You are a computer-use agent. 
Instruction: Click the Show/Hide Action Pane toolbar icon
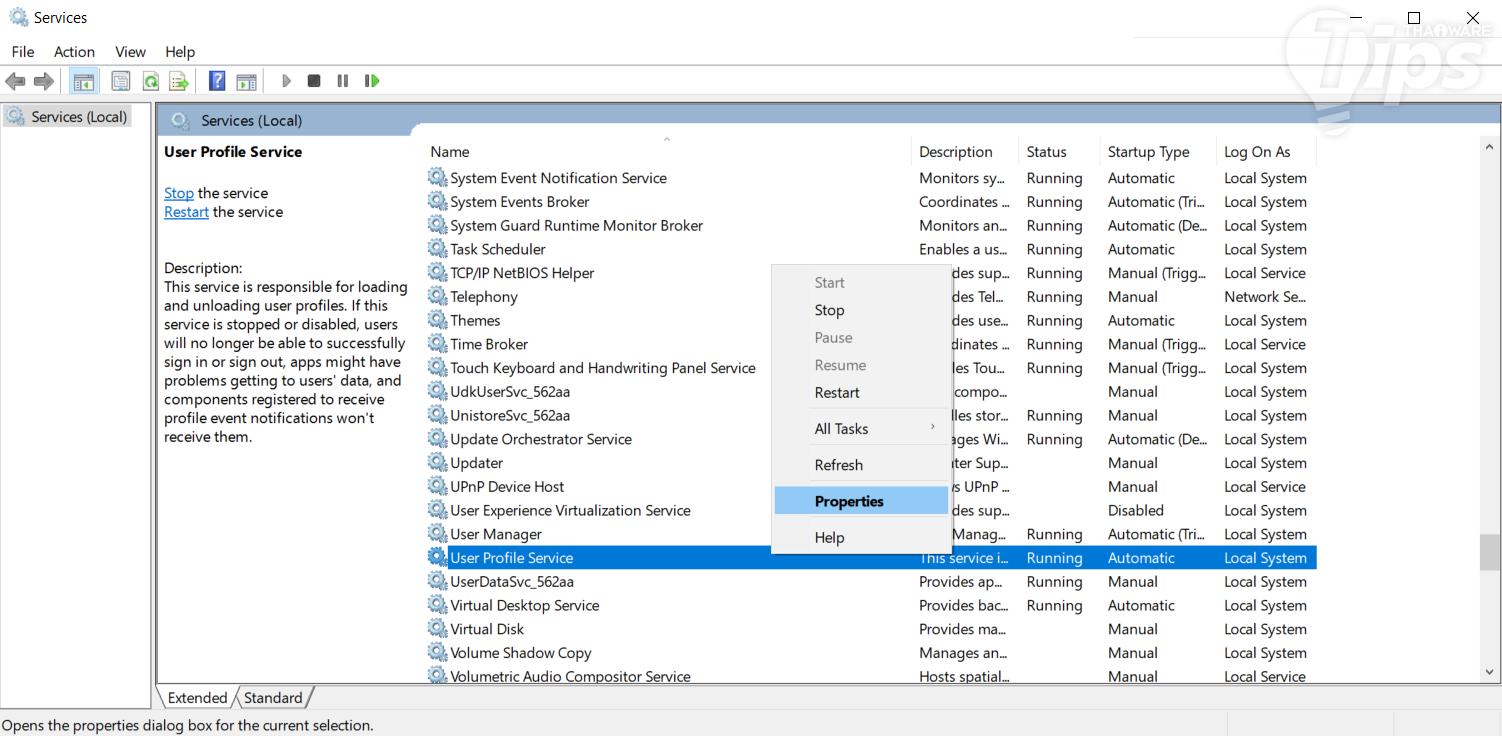pyautogui.click(x=246, y=81)
